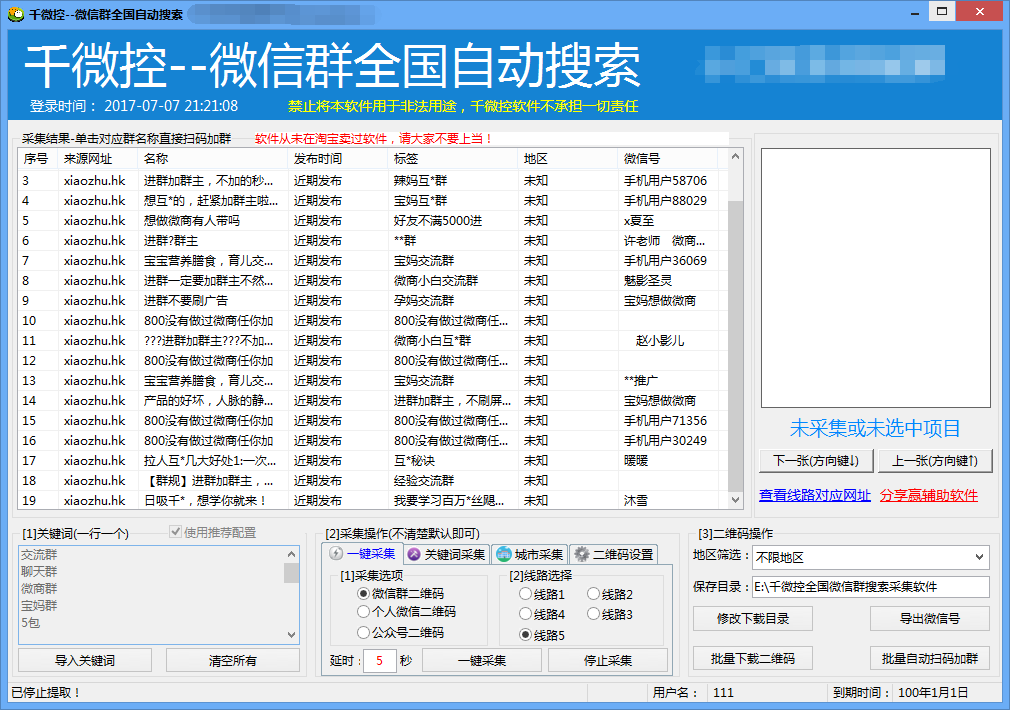This screenshot has width=1010, height=710.
Task: Start collection with the 一键采集 button
Action: tap(482, 660)
